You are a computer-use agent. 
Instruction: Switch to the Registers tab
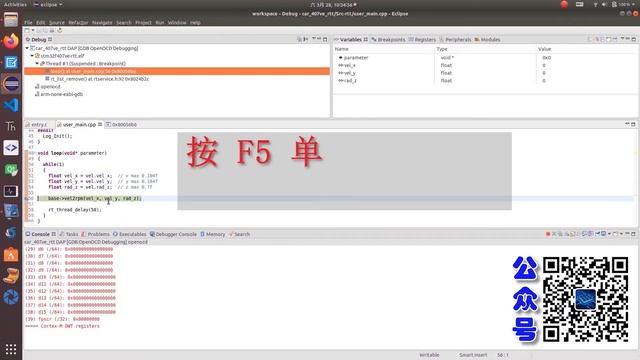pos(422,40)
